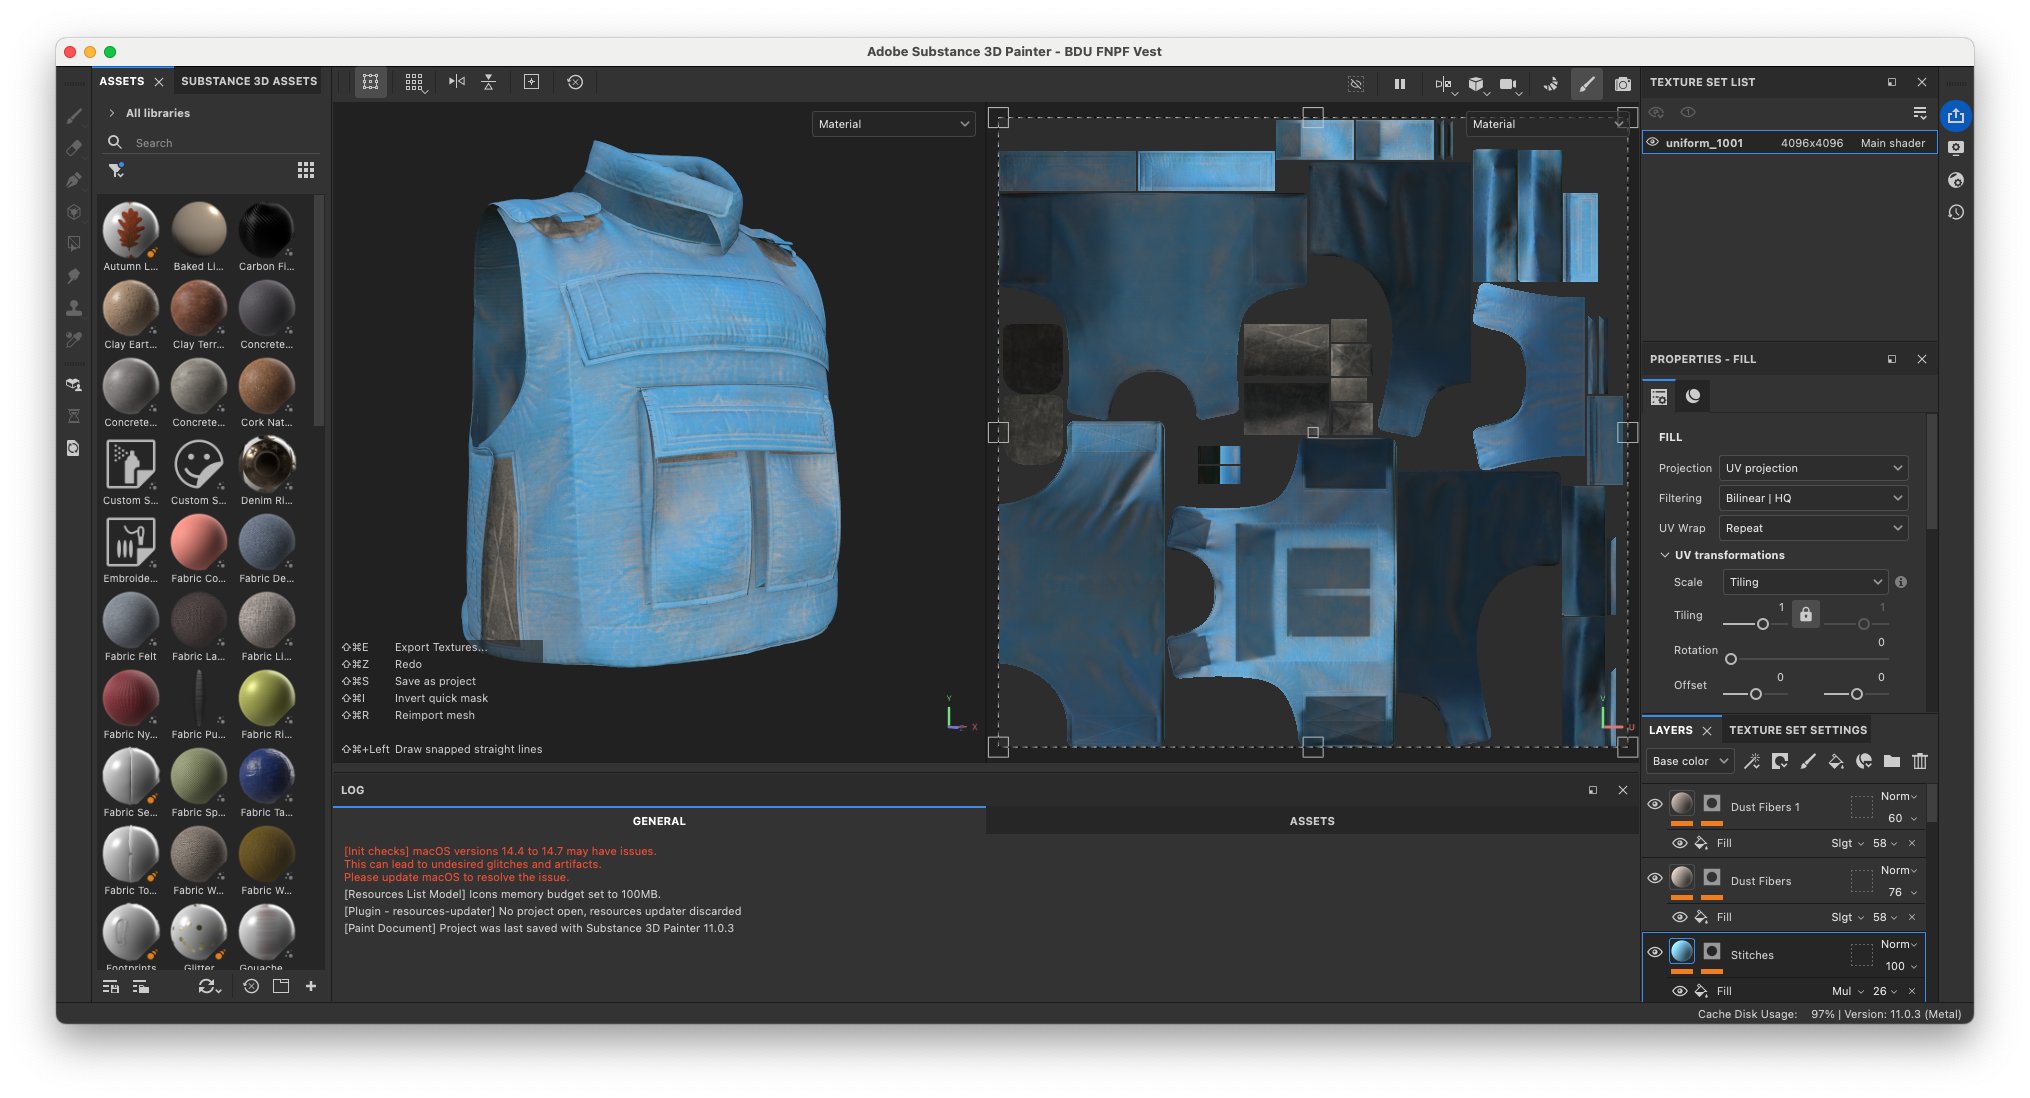2030x1098 pixels.
Task: Toggle visibility of Fill under Stitches
Action: pos(1680,991)
